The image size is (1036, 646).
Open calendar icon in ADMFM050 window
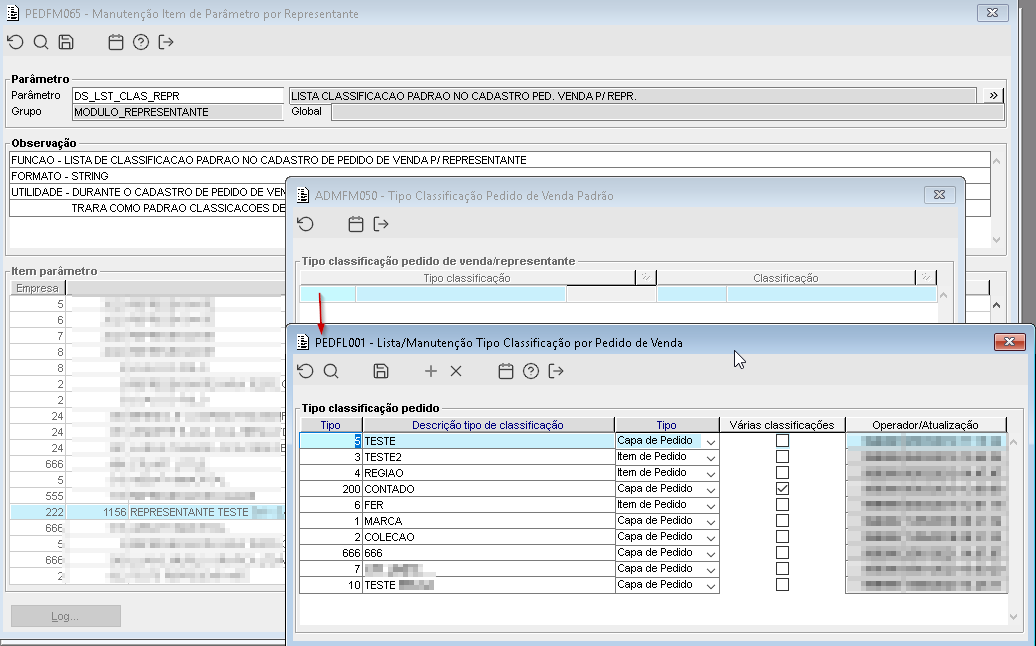[x=355, y=224]
